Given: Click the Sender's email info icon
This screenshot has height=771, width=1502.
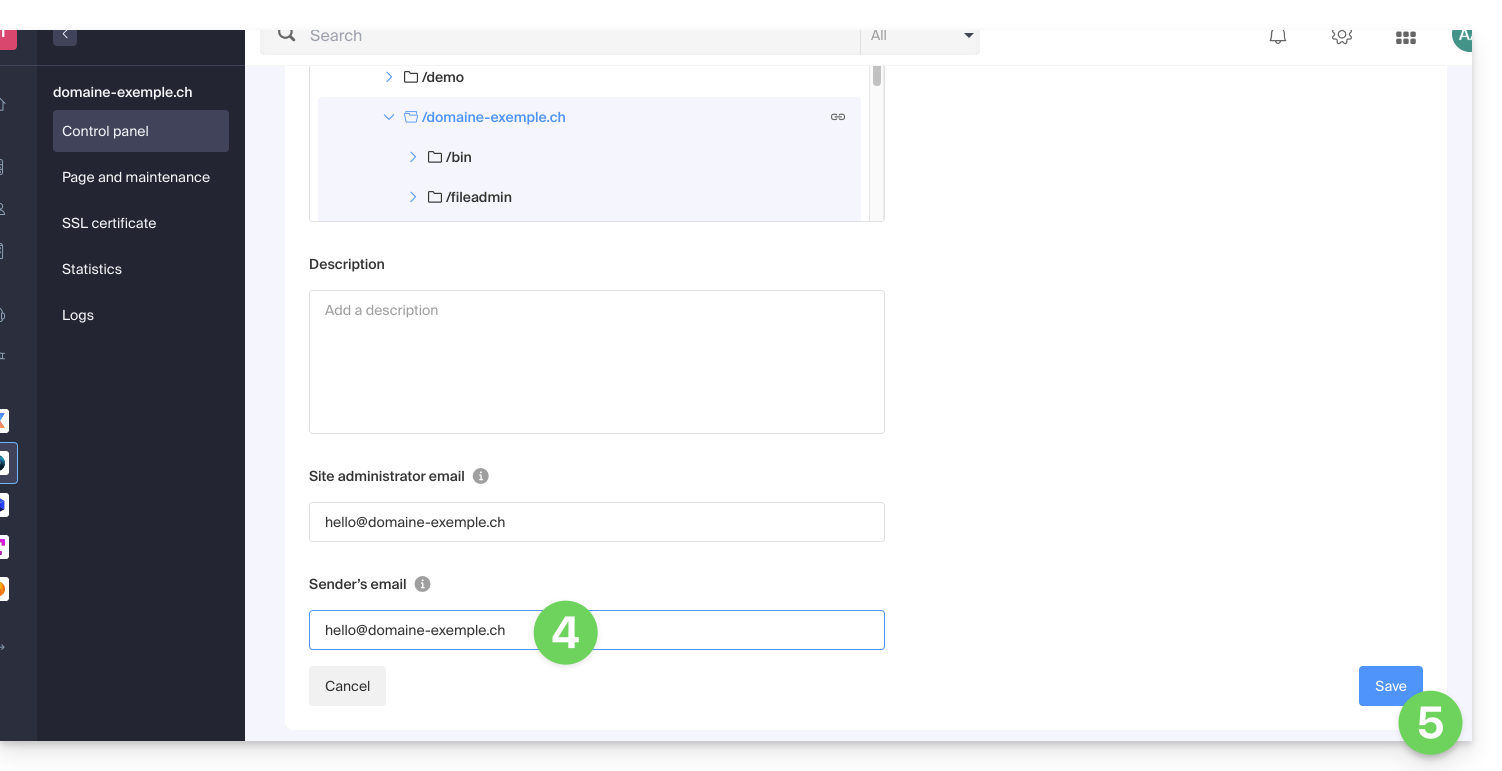Looking at the screenshot, I should (422, 584).
